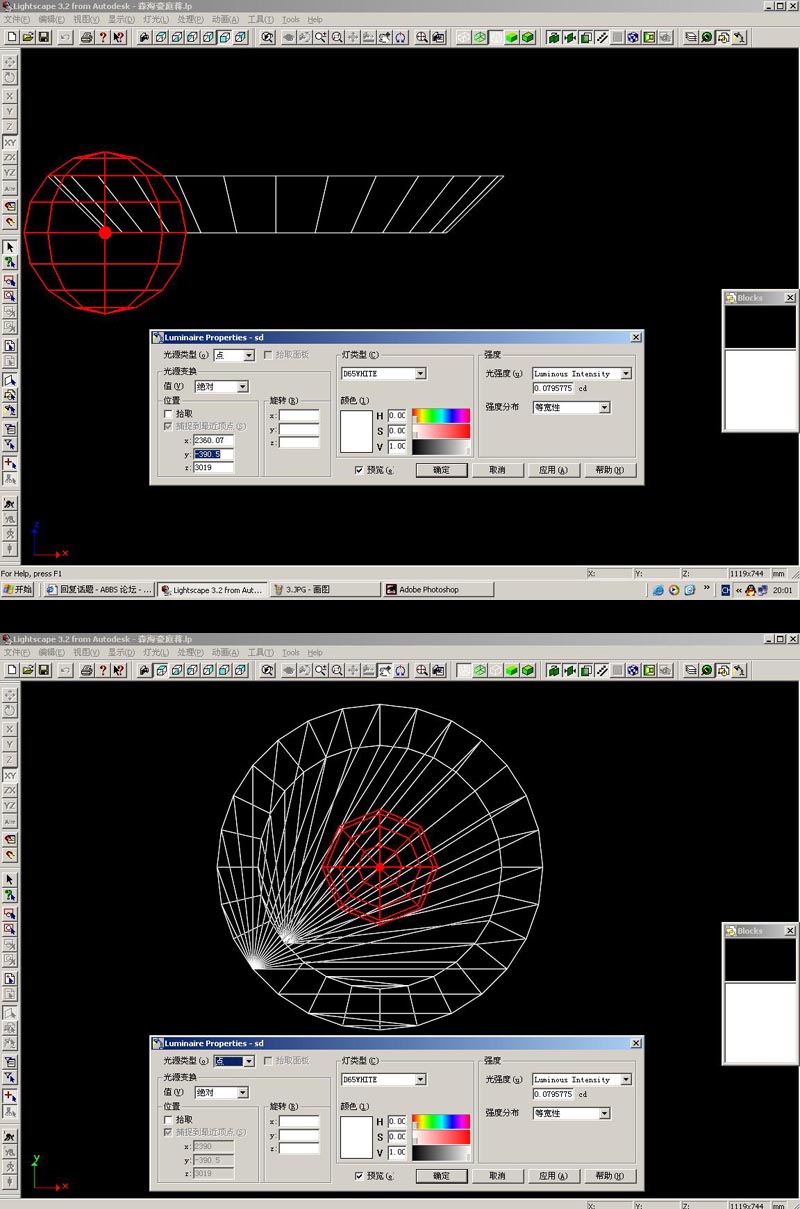Switch to Adobe Photoshop in the taskbar

click(438, 590)
